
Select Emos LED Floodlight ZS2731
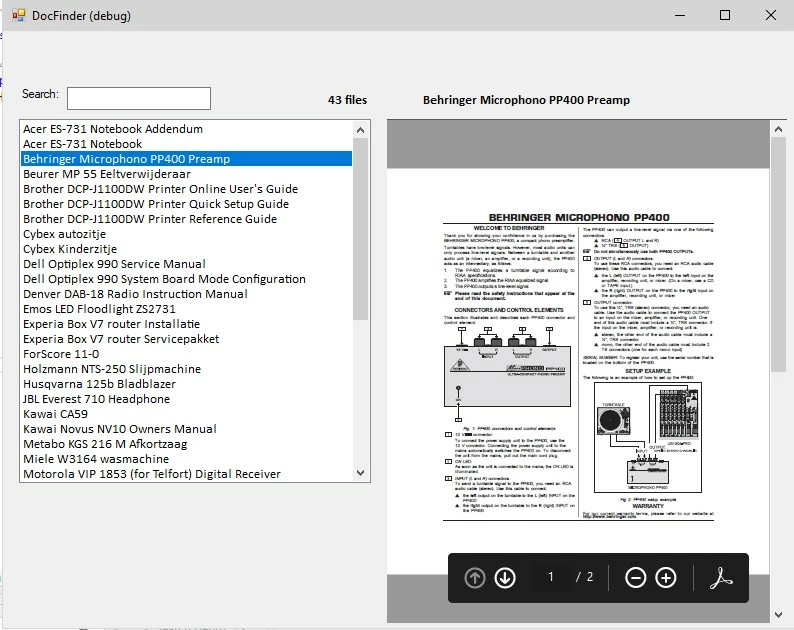pos(186,309)
